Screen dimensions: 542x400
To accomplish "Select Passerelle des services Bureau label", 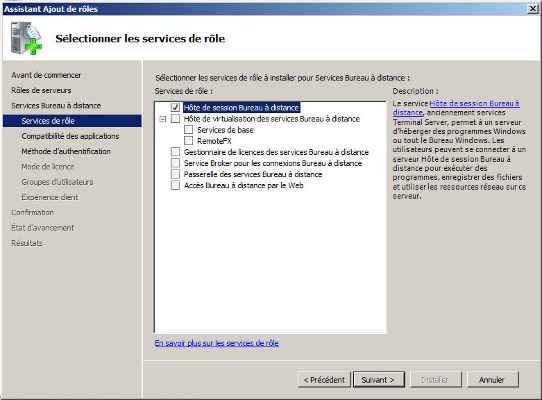I will (253, 174).
